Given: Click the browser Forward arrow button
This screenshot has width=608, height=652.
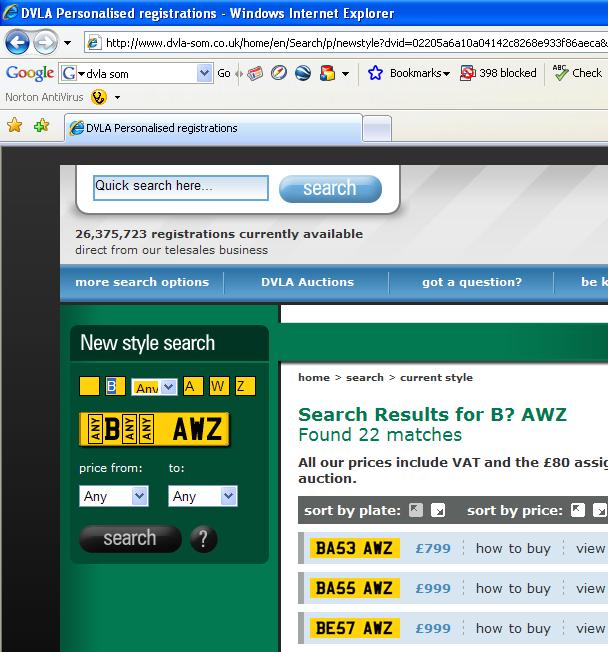Looking at the screenshot, I should (45, 42).
